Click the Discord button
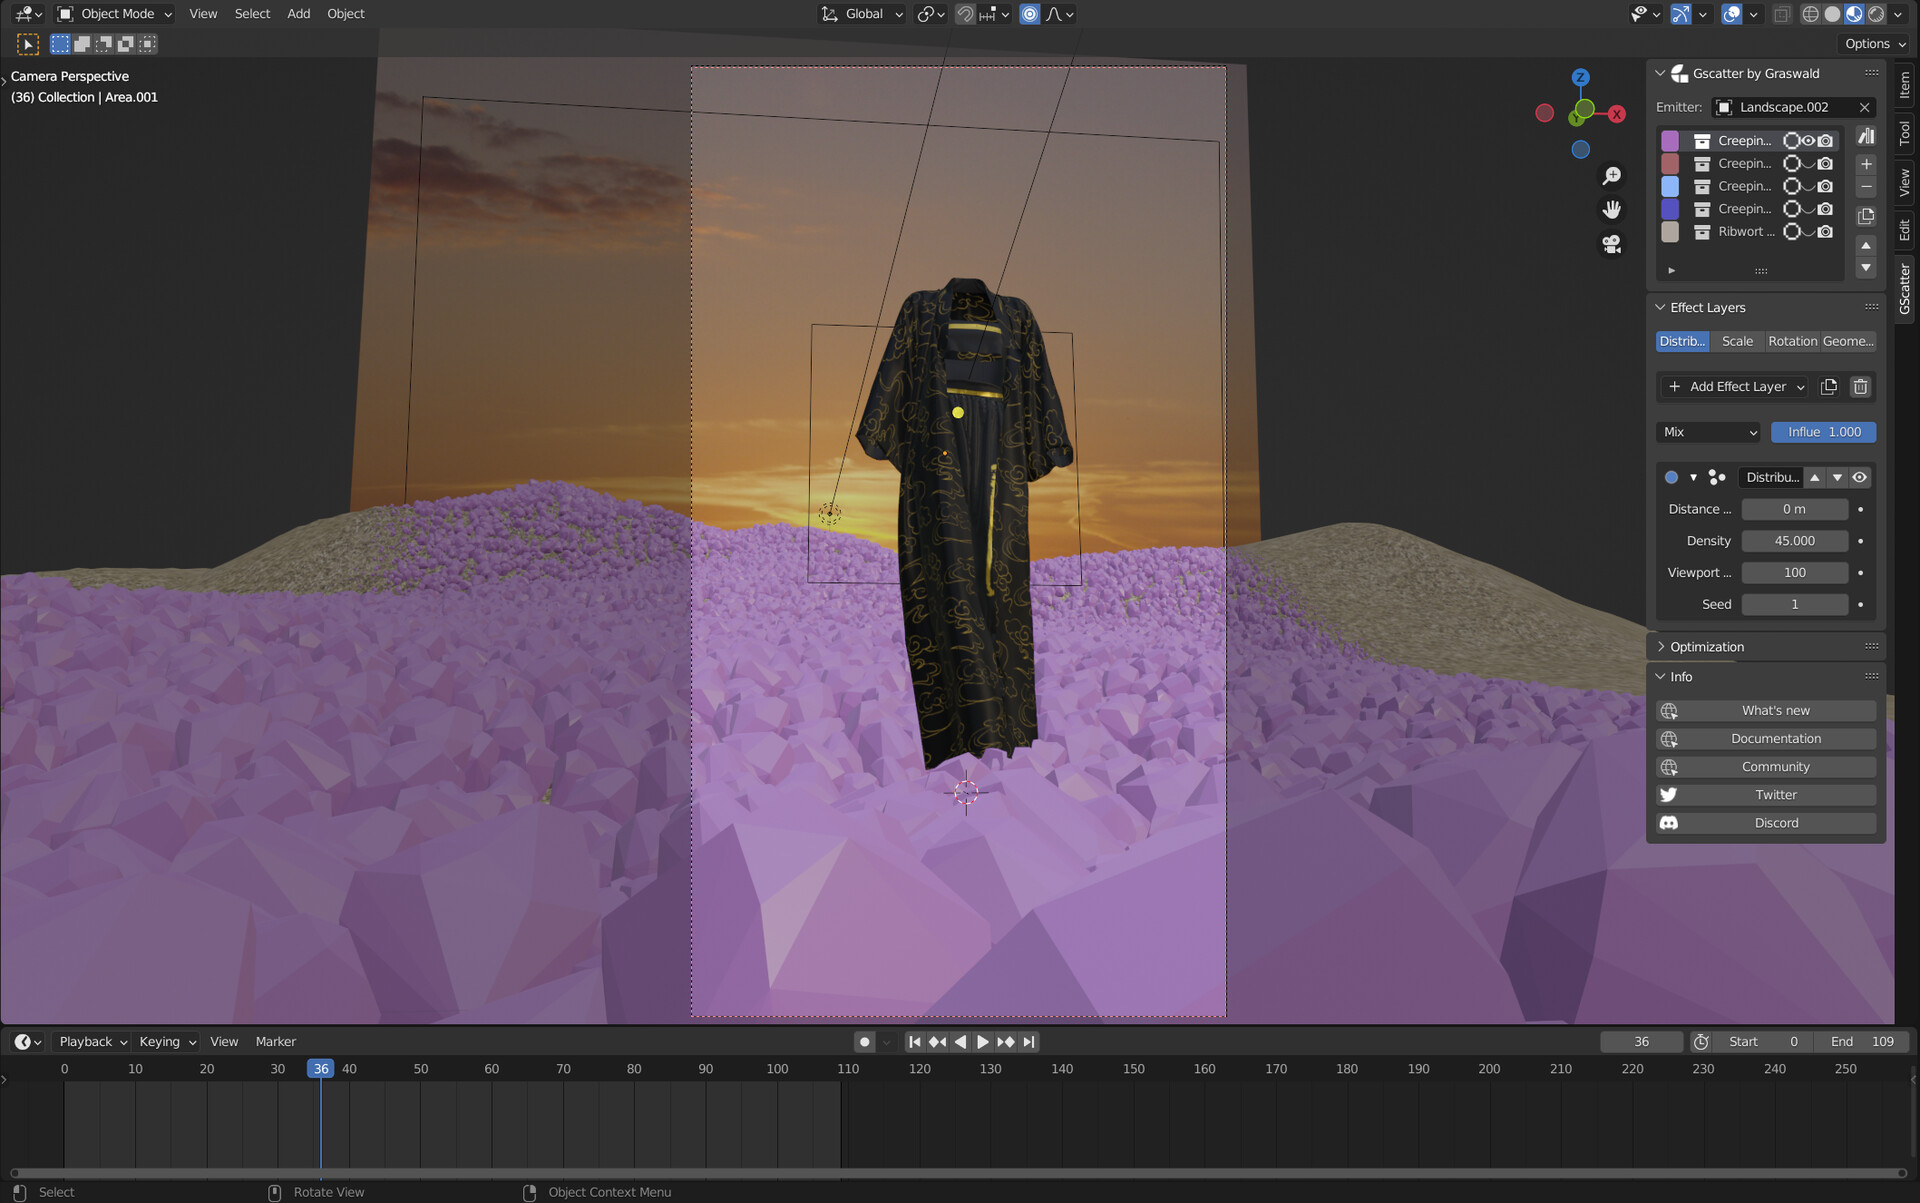Image resolution: width=1920 pixels, height=1203 pixels. point(1775,823)
